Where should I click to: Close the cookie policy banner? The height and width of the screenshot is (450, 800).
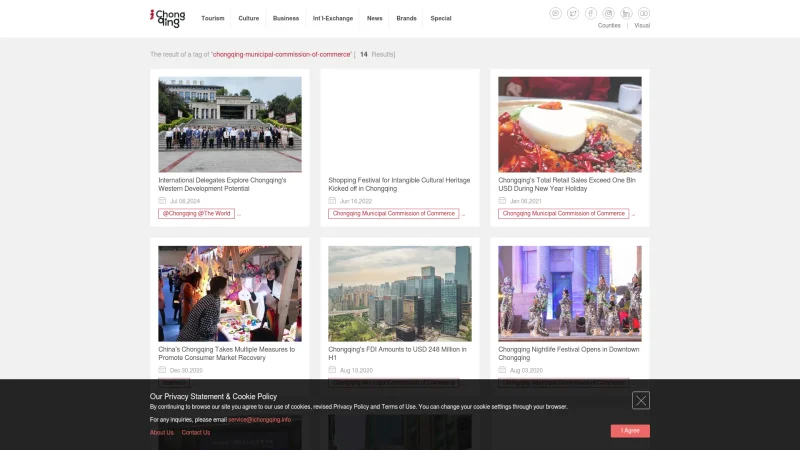click(641, 400)
